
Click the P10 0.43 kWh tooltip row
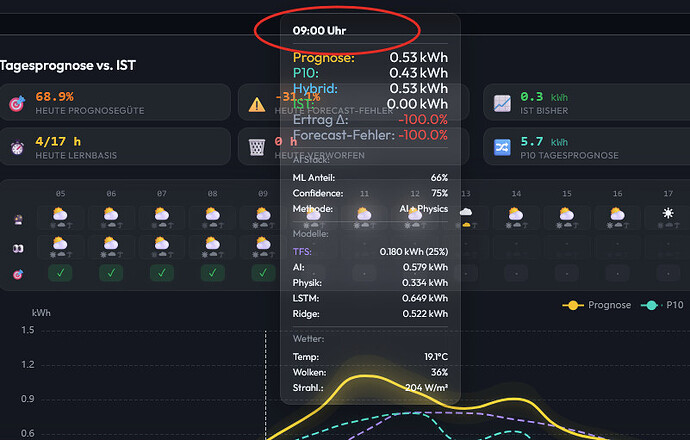pyautogui.click(x=370, y=73)
